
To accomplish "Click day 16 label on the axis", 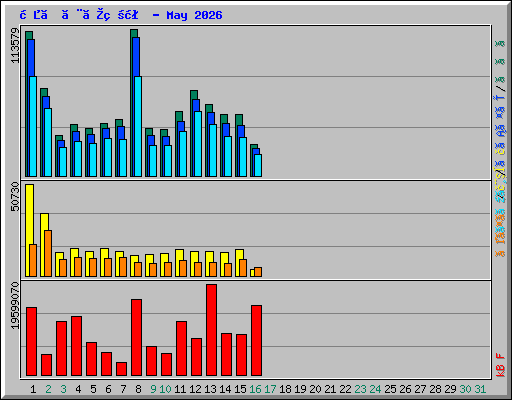I will (255, 389).
